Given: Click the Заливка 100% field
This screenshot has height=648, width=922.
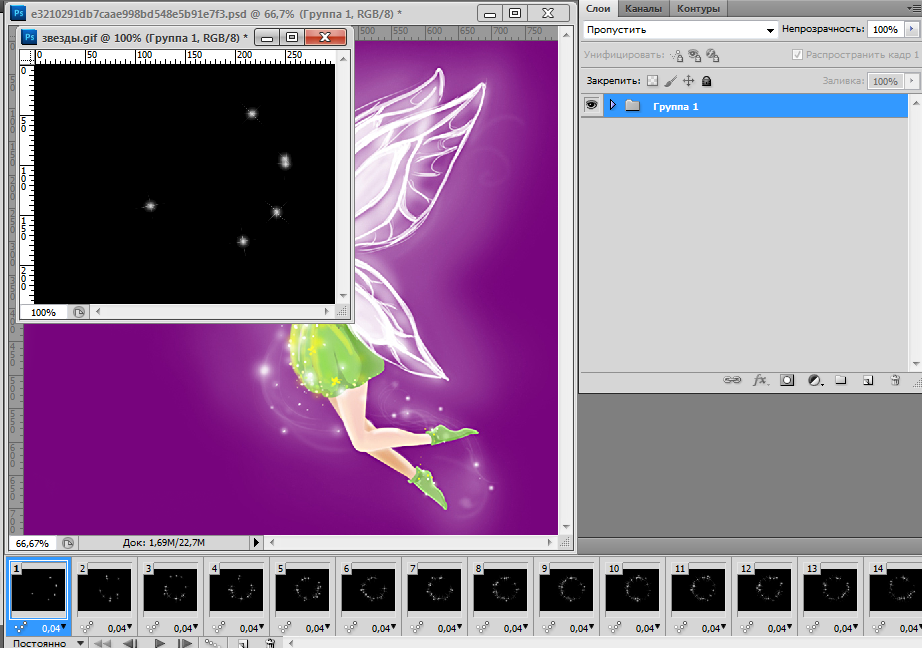Looking at the screenshot, I should tap(885, 81).
